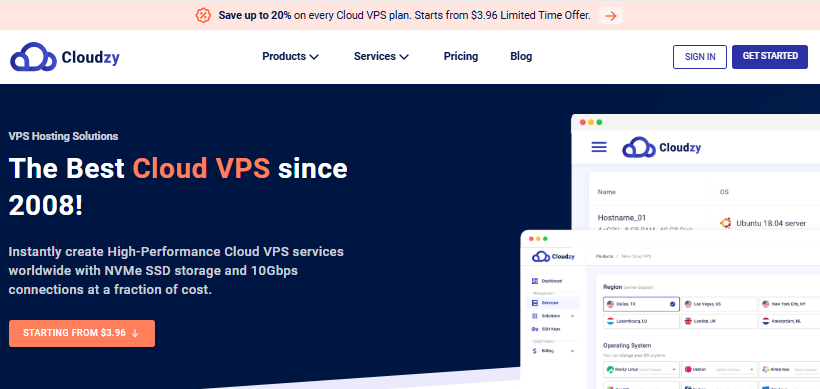Open Dashboard in the preview sidebar
Screen dimensions: 820x389
click(x=547, y=281)
